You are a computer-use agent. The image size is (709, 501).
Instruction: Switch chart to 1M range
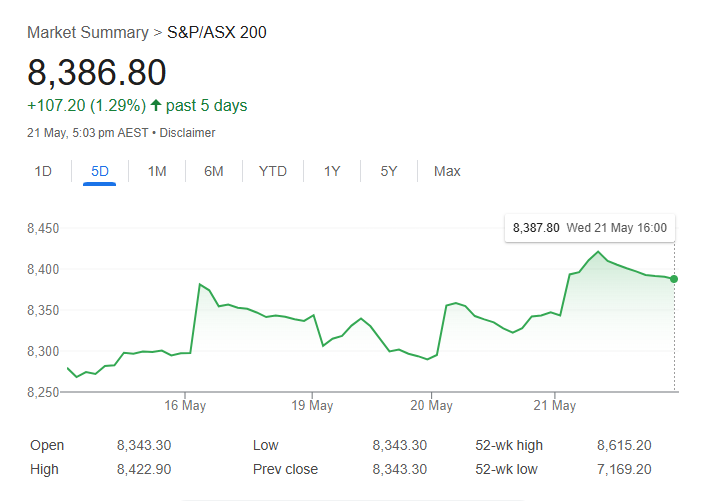pyautogui.click(x=157, y=171)
